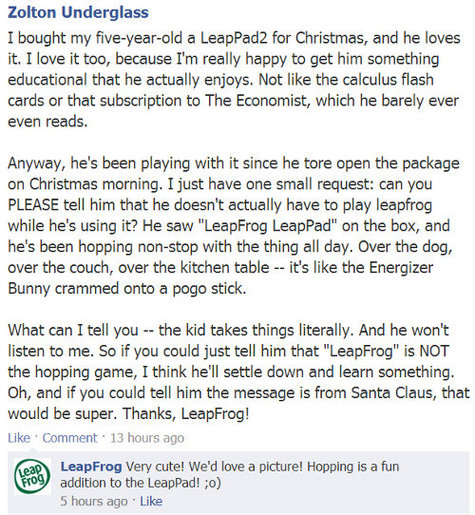
Task: Open the 13 hours ago timestamp
Action: (147, 438)
